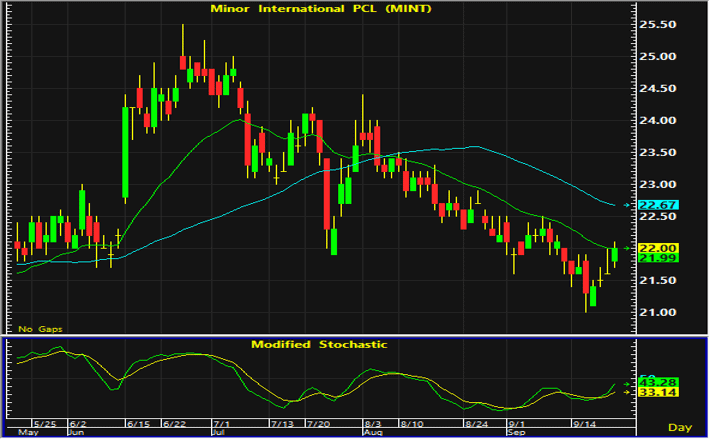
Task: Click the chart title Minor International PCL (MINT)
Action: click(321, 9)
